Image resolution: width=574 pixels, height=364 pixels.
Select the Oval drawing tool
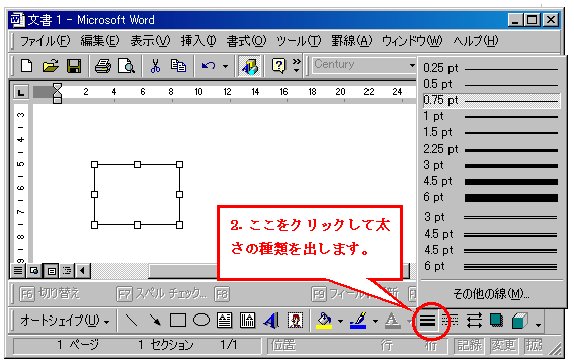tap(201, 320)
